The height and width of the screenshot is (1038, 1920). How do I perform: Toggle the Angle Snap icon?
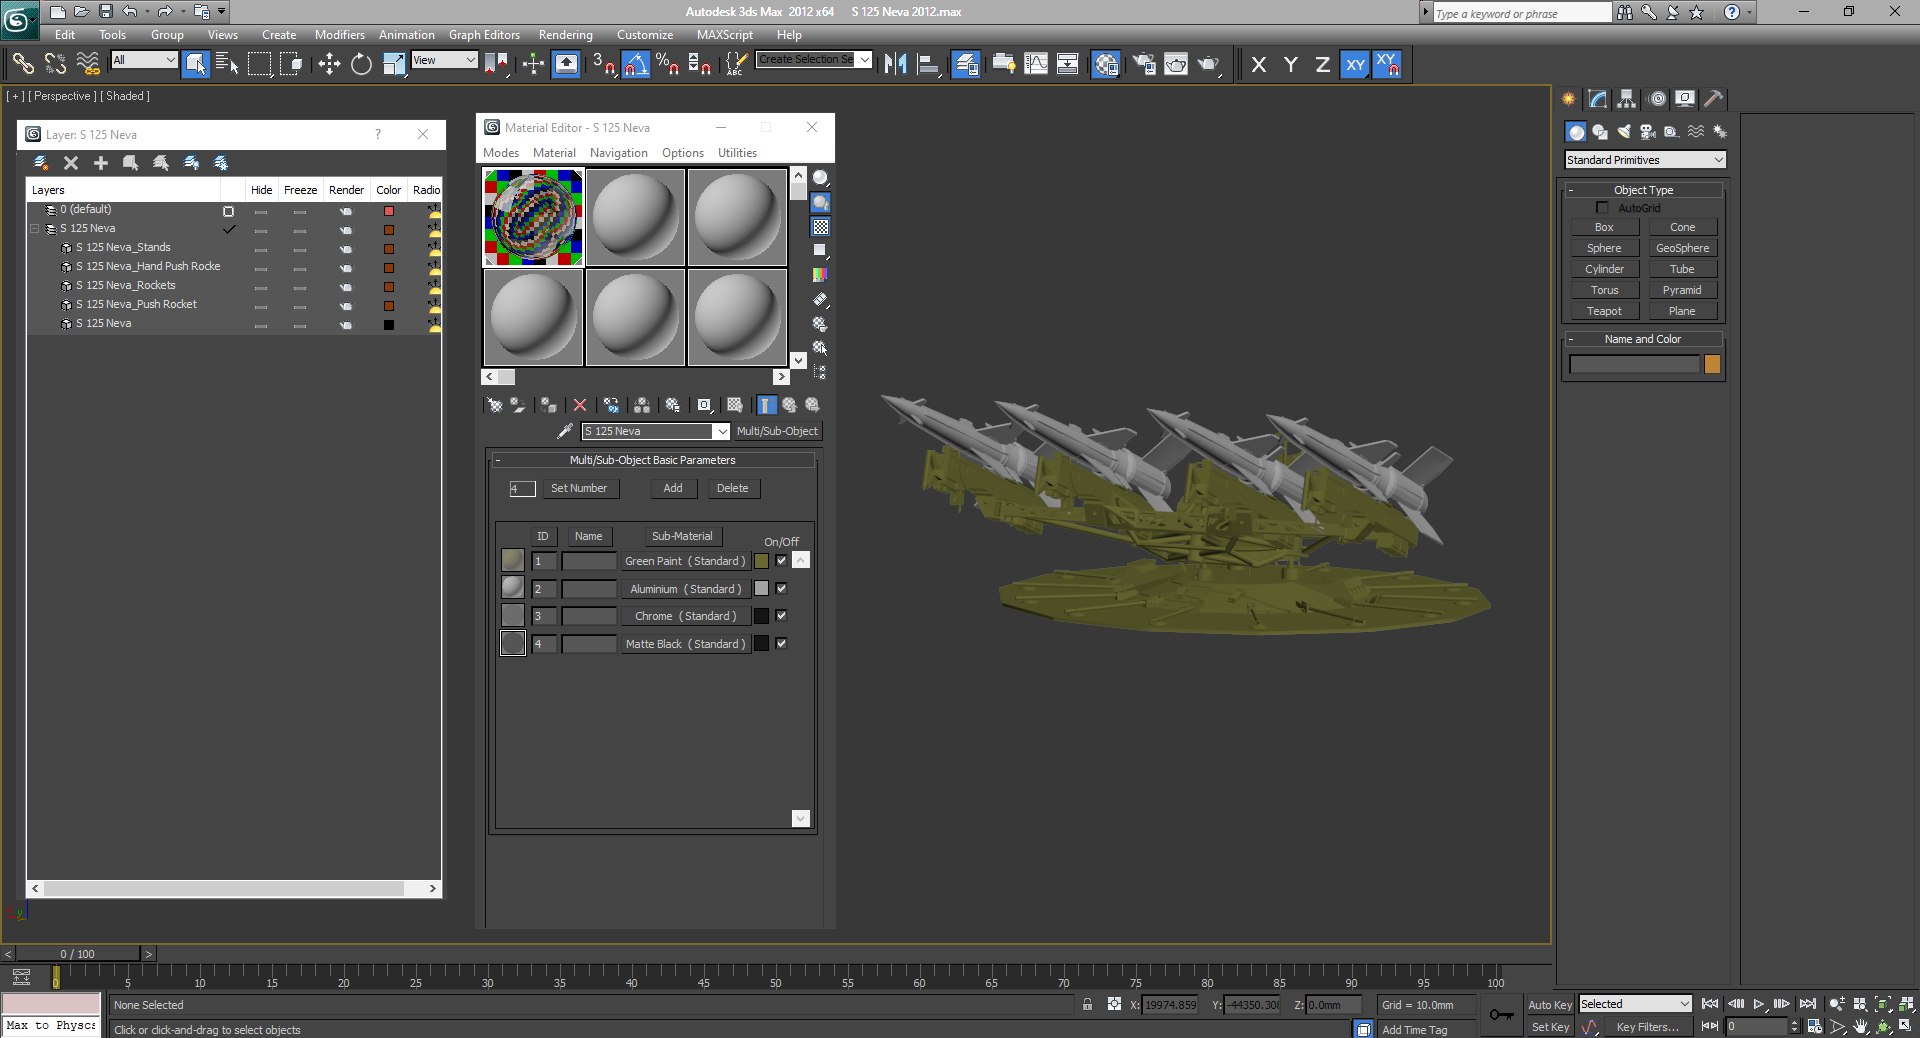point(636,64)
